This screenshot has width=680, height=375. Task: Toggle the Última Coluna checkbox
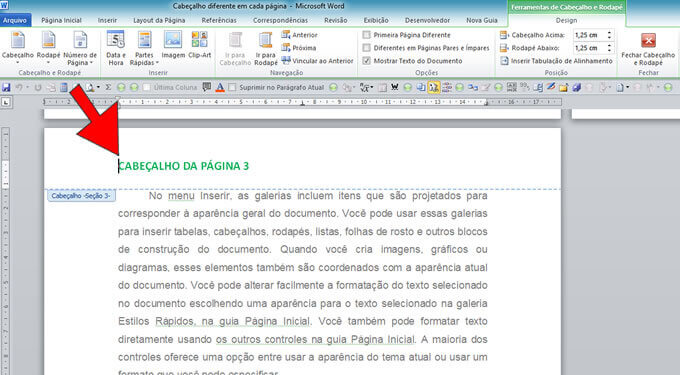[x=147, y=88]
